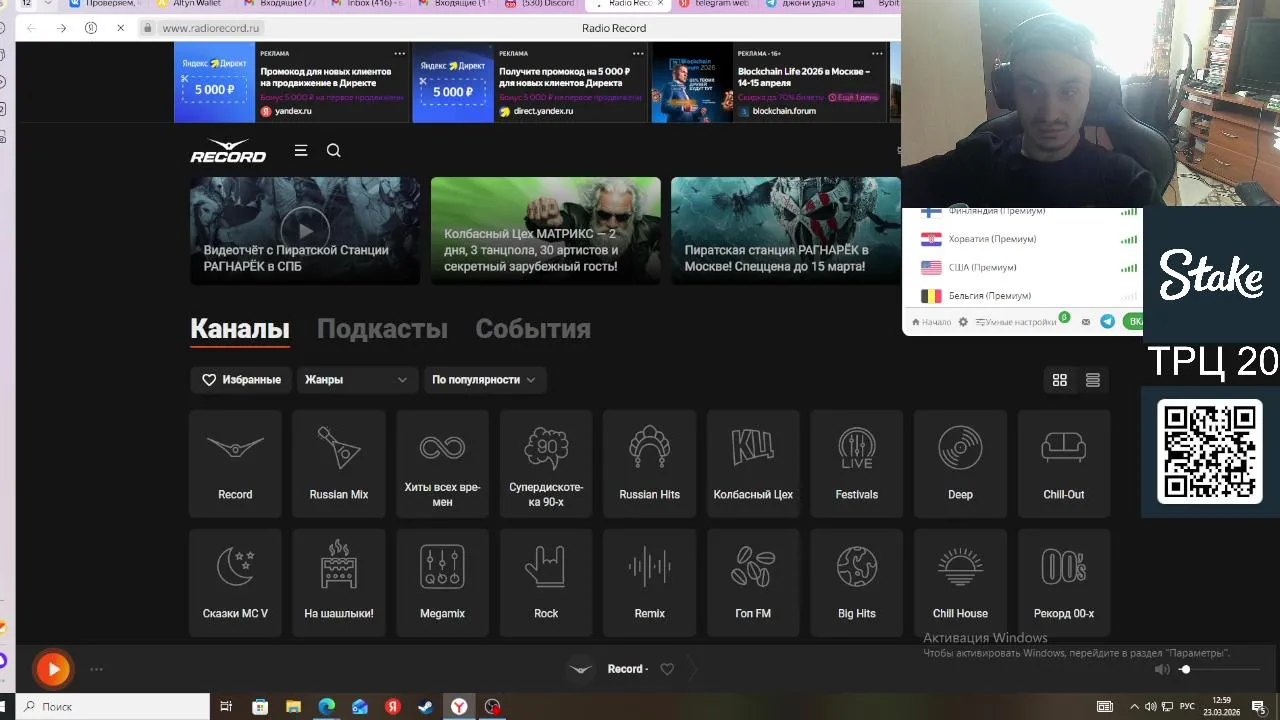Open the Пиратская станция РАГНАРЁК в Москве banner
The width and height of the screenshot is (1280, 720).
click(786, 231)
